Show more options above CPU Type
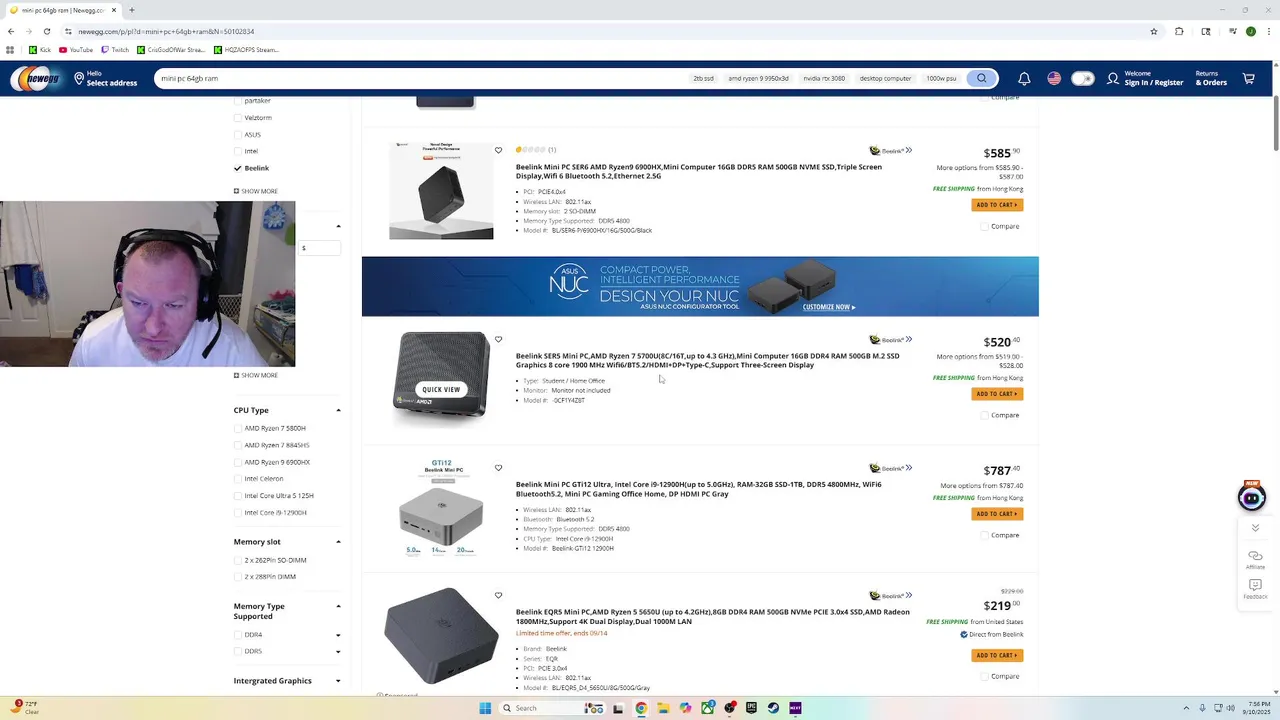The height and width of the screenshot is (720, 1280). coord(256,375)
